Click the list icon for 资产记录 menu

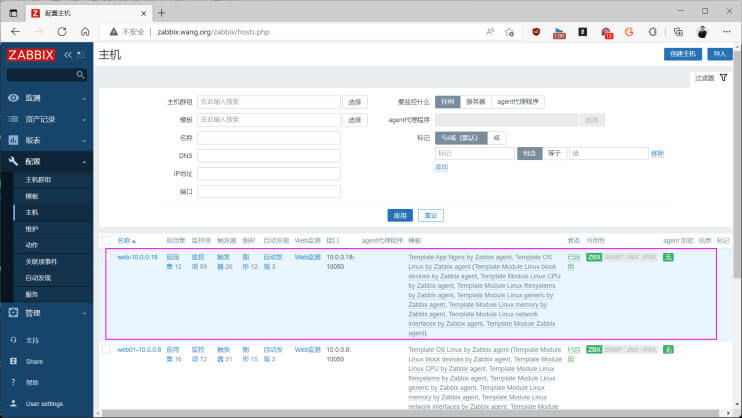pos(13,119)
